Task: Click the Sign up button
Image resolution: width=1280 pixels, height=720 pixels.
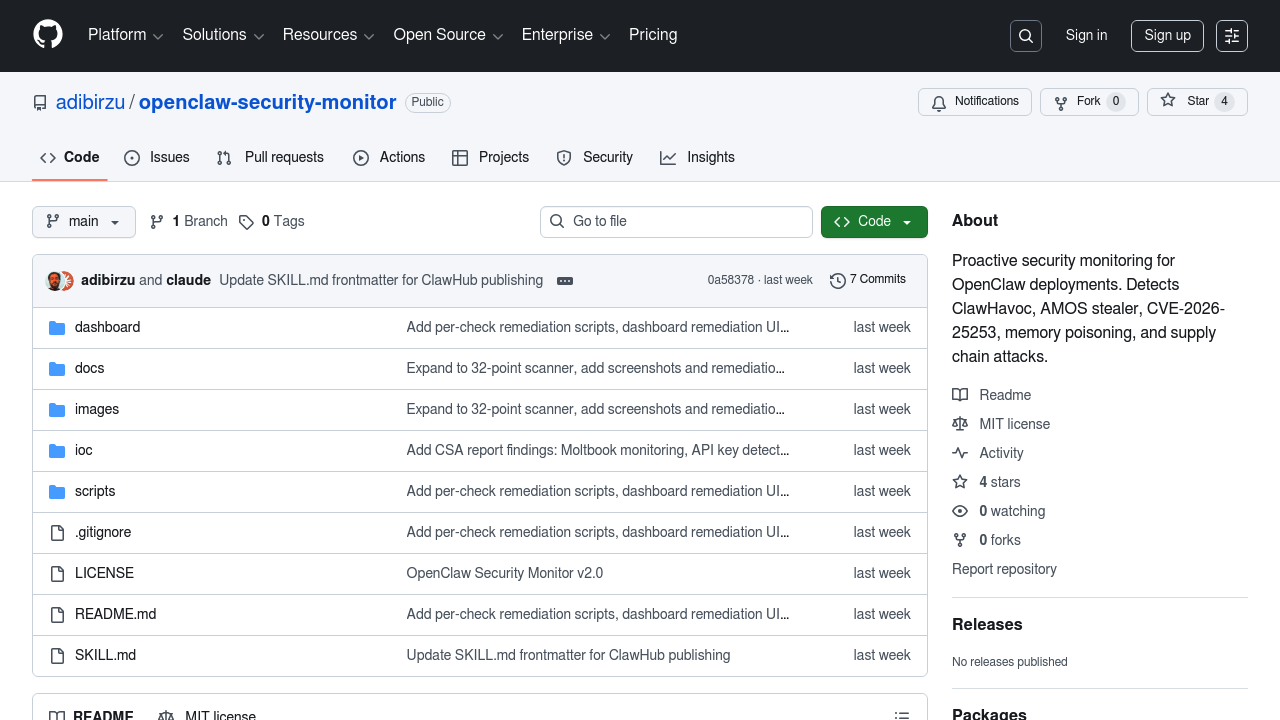Action: 1167,36
